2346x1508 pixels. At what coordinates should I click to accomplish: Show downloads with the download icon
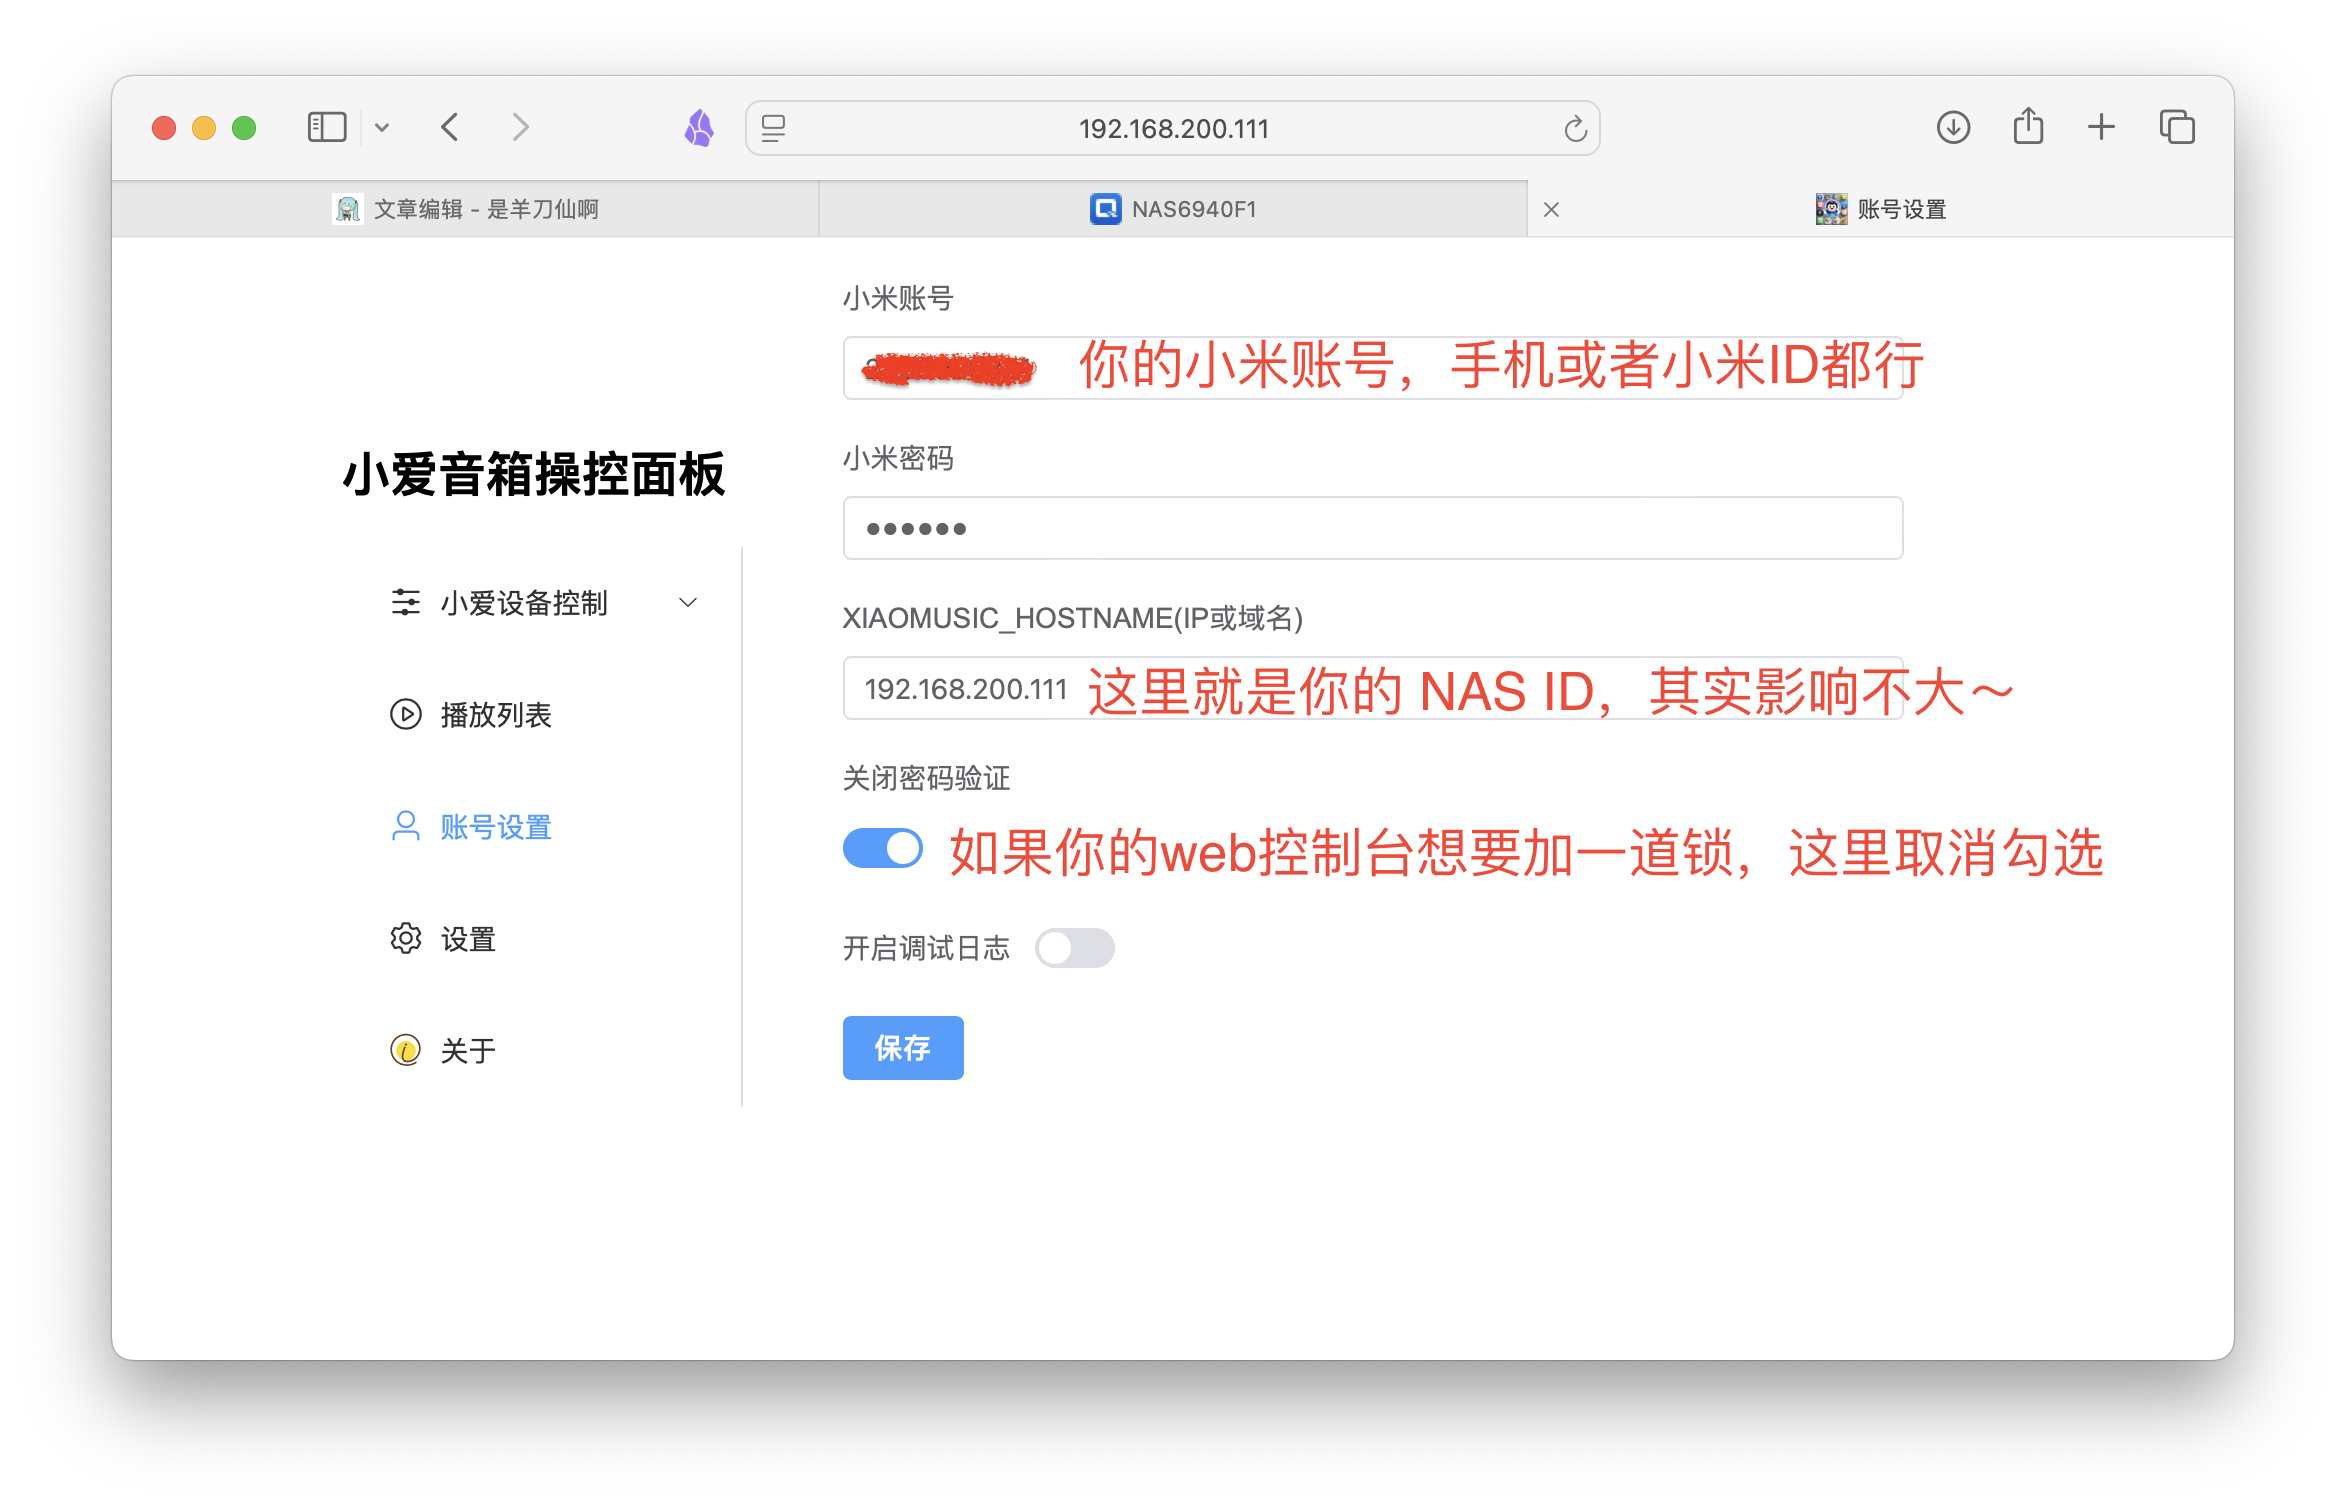[x=1953, y=127]
